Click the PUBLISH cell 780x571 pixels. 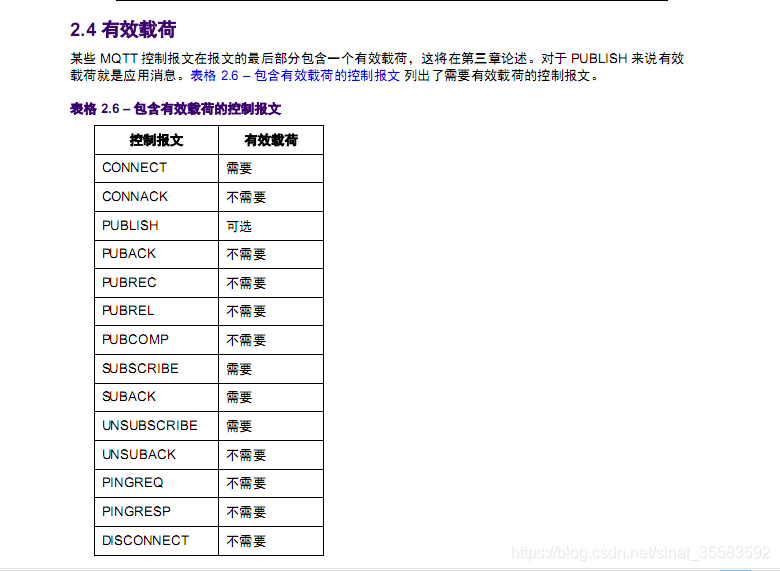156,226
